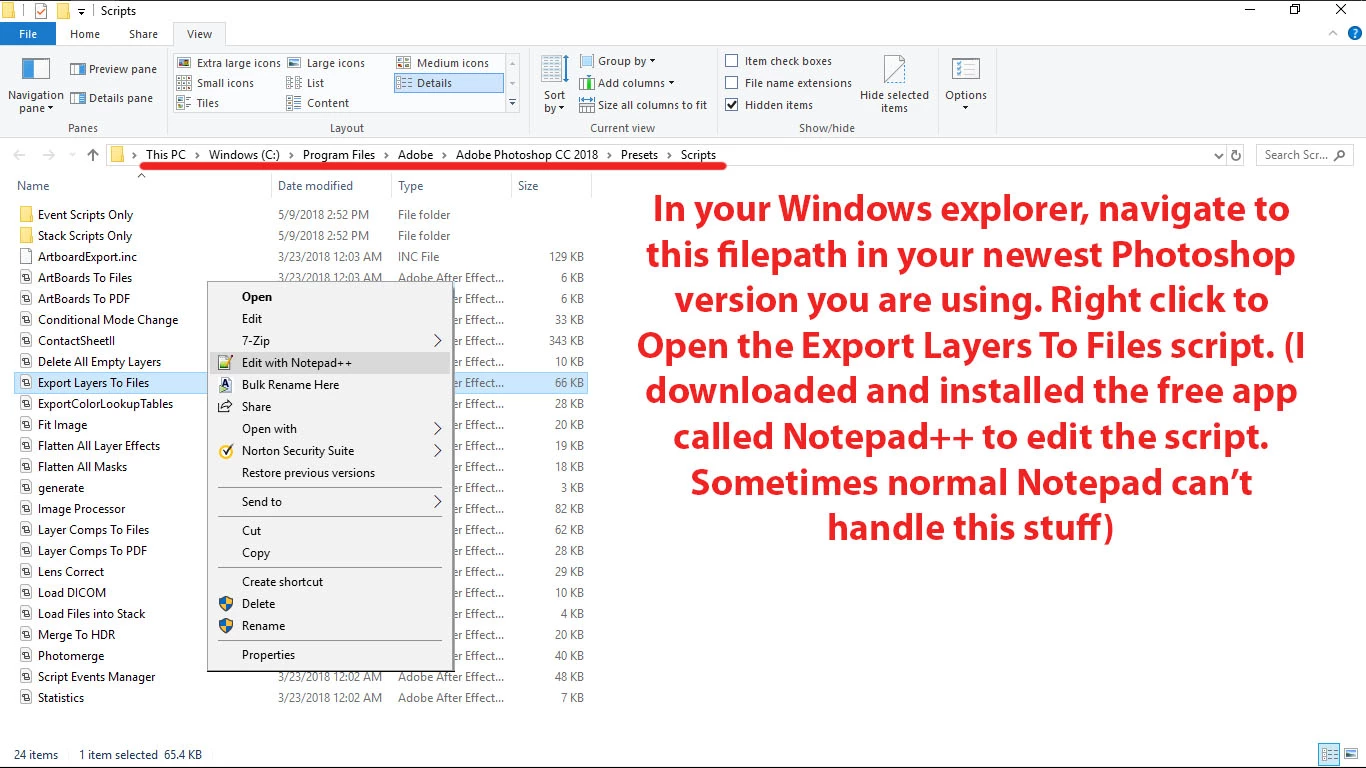This screenshot has height=768, width=1366.
Task: Click Size all columns to fit
Action: click(x=643, y=105)
